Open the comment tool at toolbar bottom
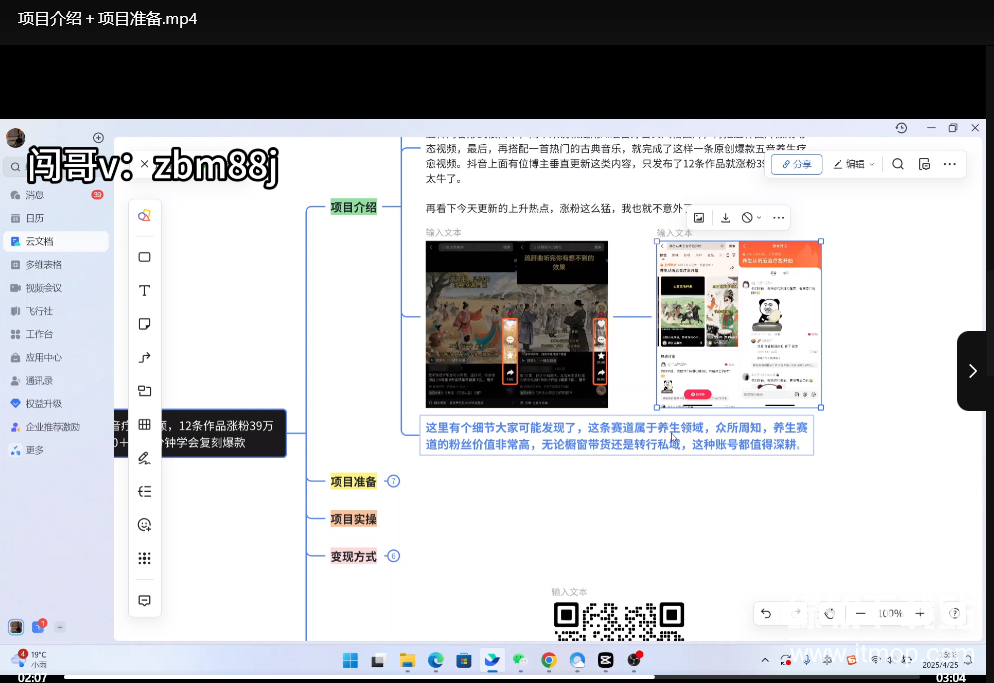 click(145, 600)
